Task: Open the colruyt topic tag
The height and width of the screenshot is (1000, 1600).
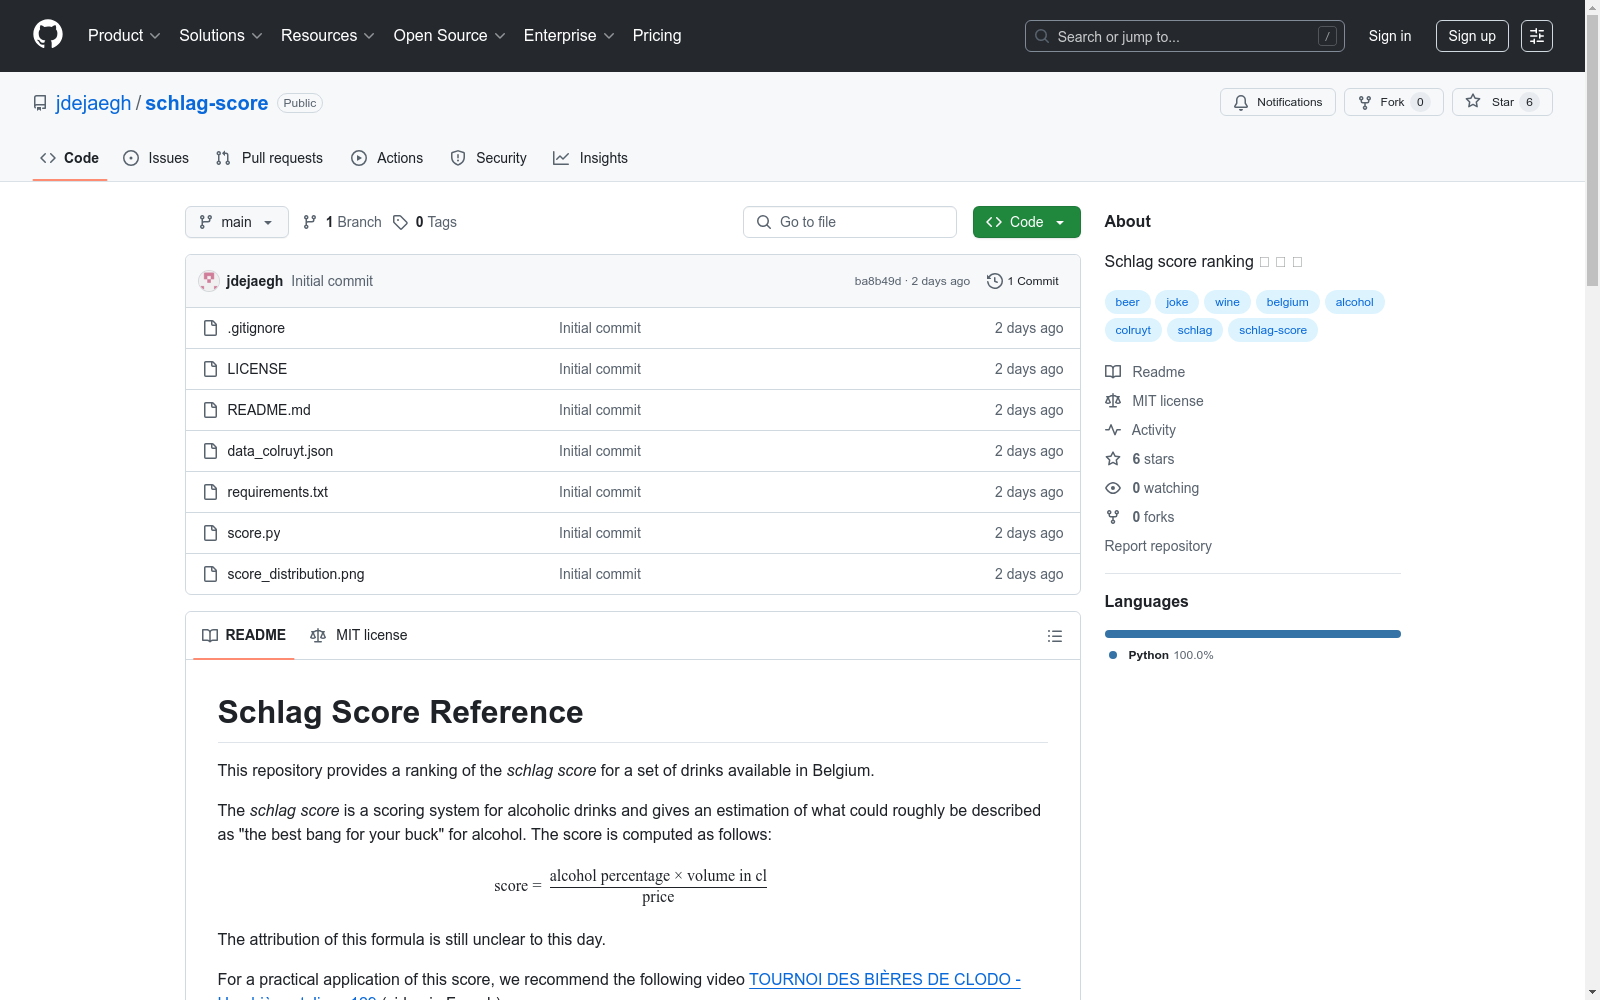Action: pos(1133,330)
